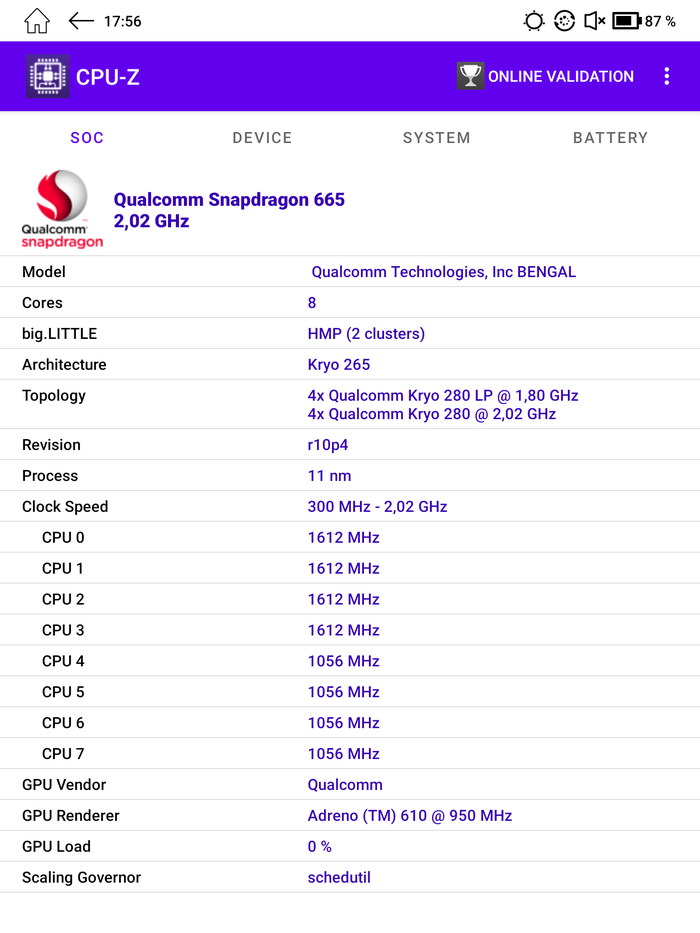
Task: Tap the 17:56 clock in status bar
Action: click(122, 21)
